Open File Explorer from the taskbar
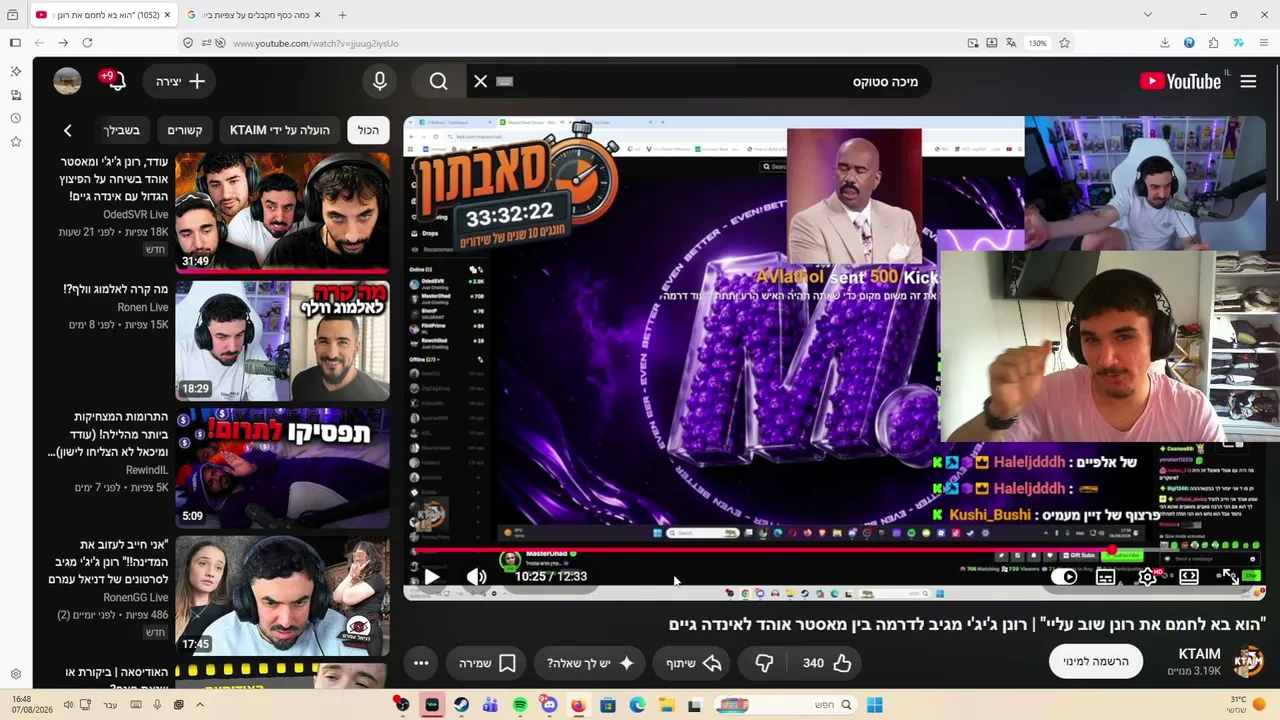1280x720 pixels. pyautogui.click(x=667, y=705)
